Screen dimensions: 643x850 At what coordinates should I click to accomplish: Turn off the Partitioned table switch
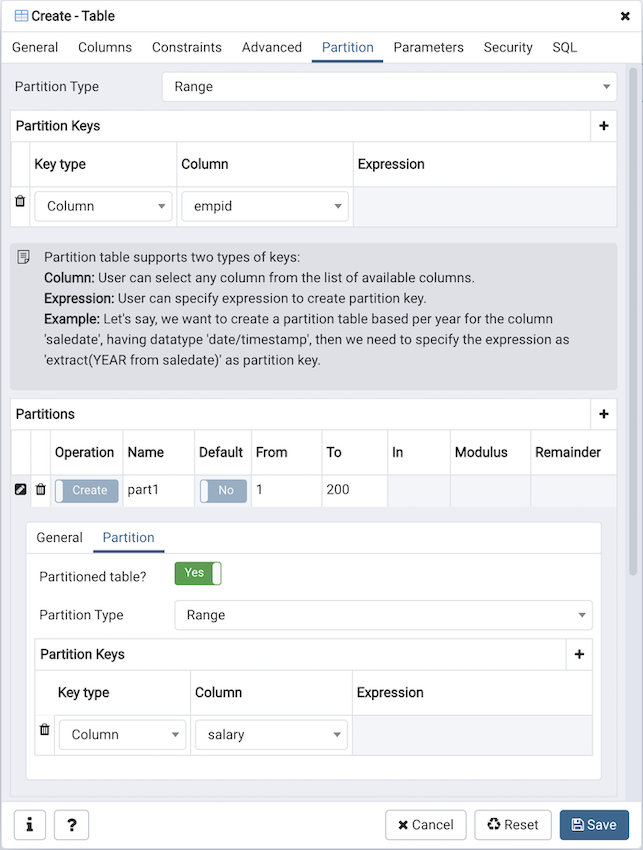[198, 573]
